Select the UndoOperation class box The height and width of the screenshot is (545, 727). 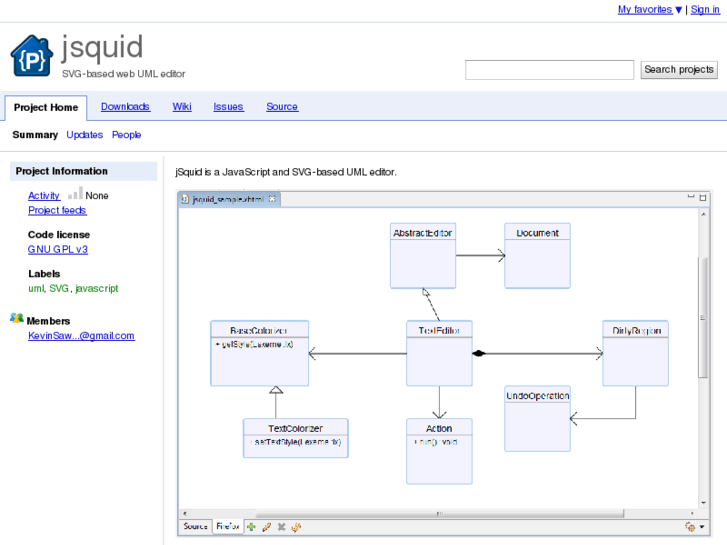[x=537, y=418]
